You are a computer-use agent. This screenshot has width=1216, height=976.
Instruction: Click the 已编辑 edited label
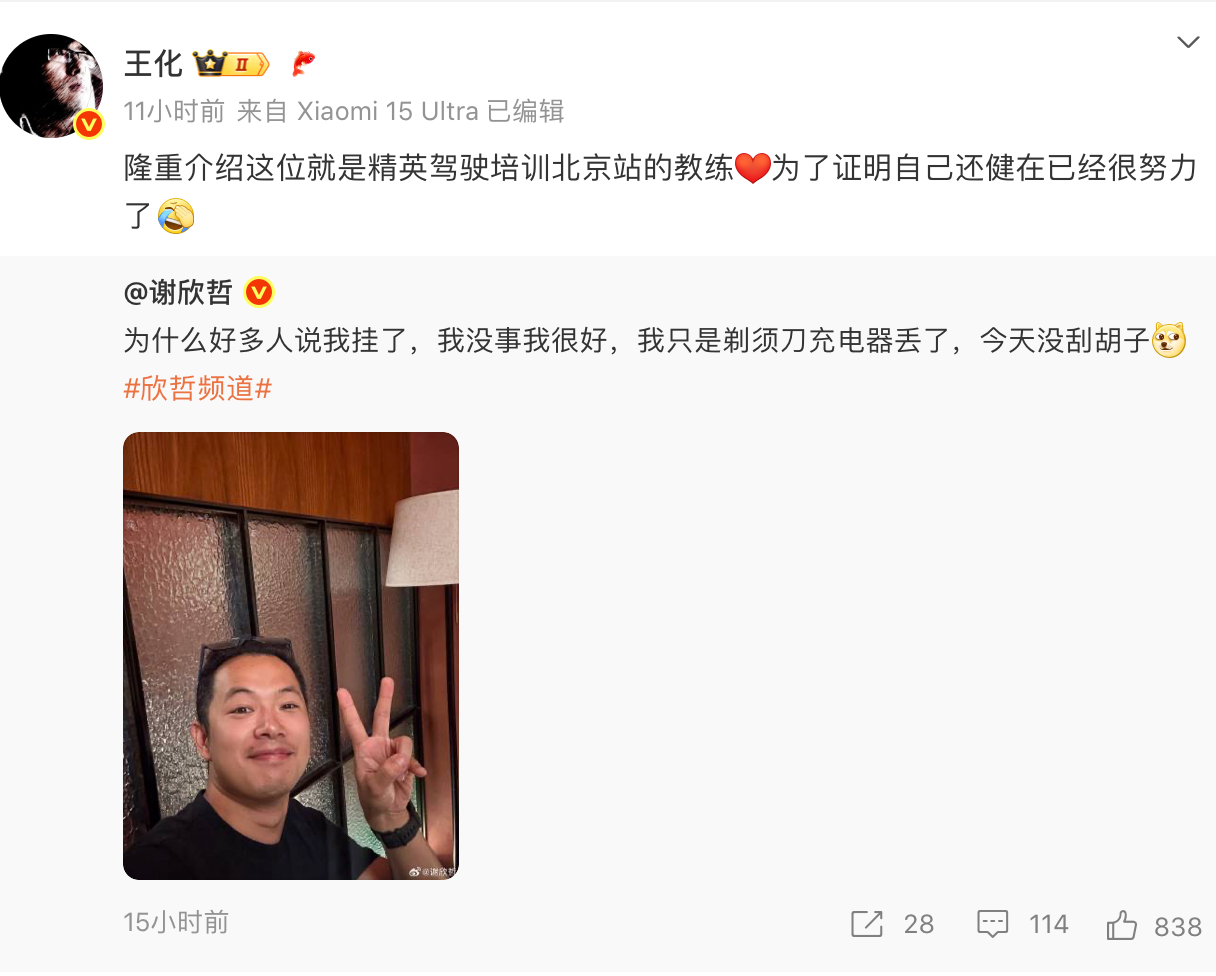click(526, 111)
